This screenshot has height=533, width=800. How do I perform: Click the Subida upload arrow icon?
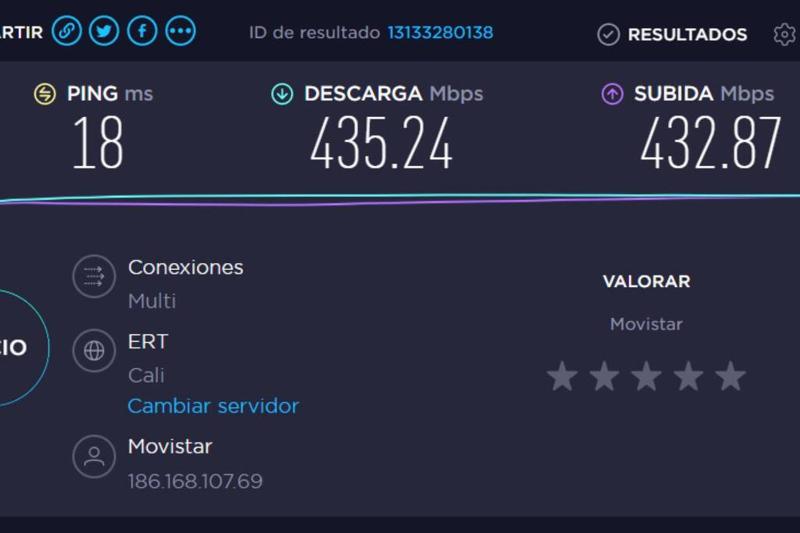pyautogui.click(x=612, y=94)
